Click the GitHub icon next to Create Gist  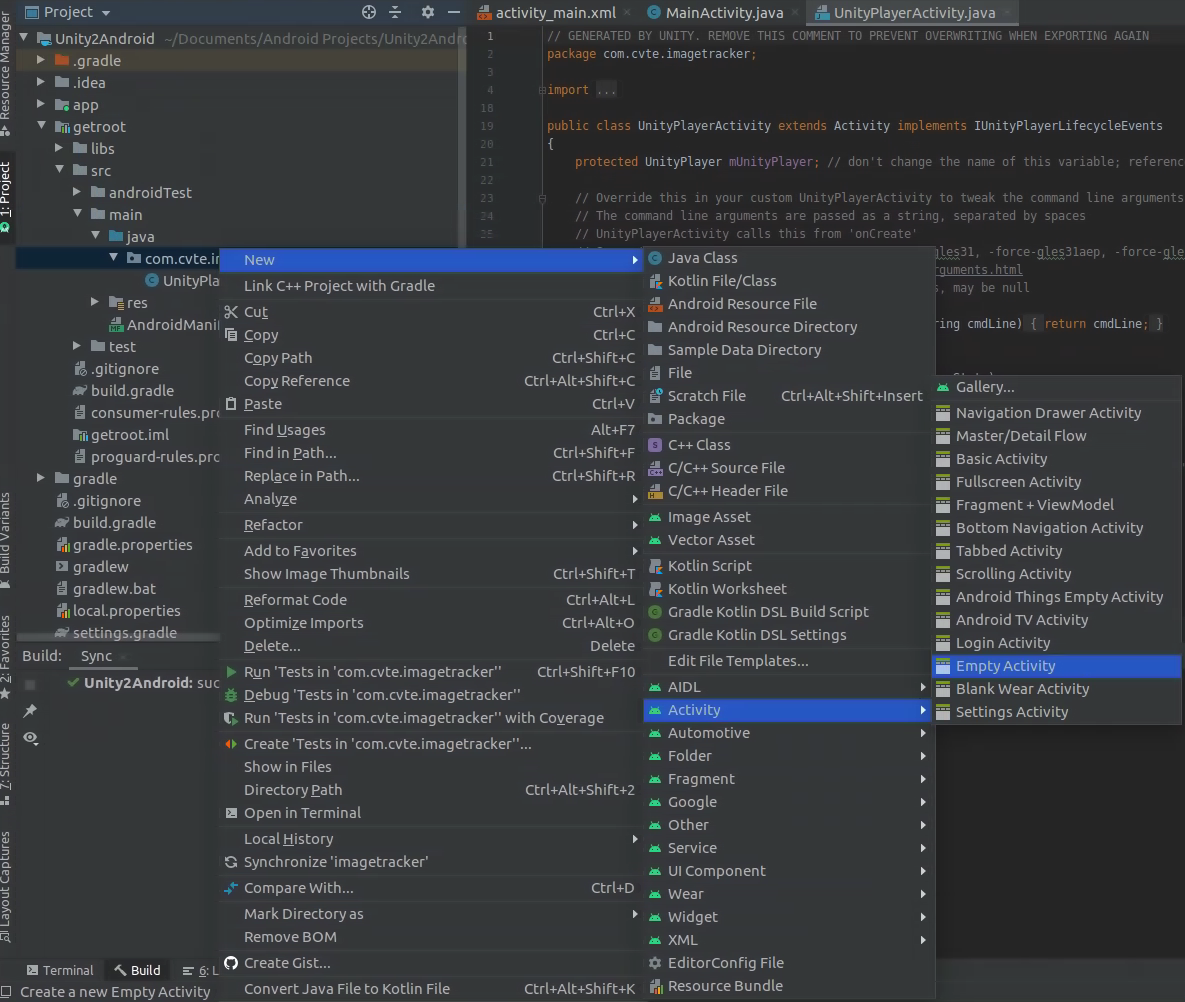pos(231,963)
